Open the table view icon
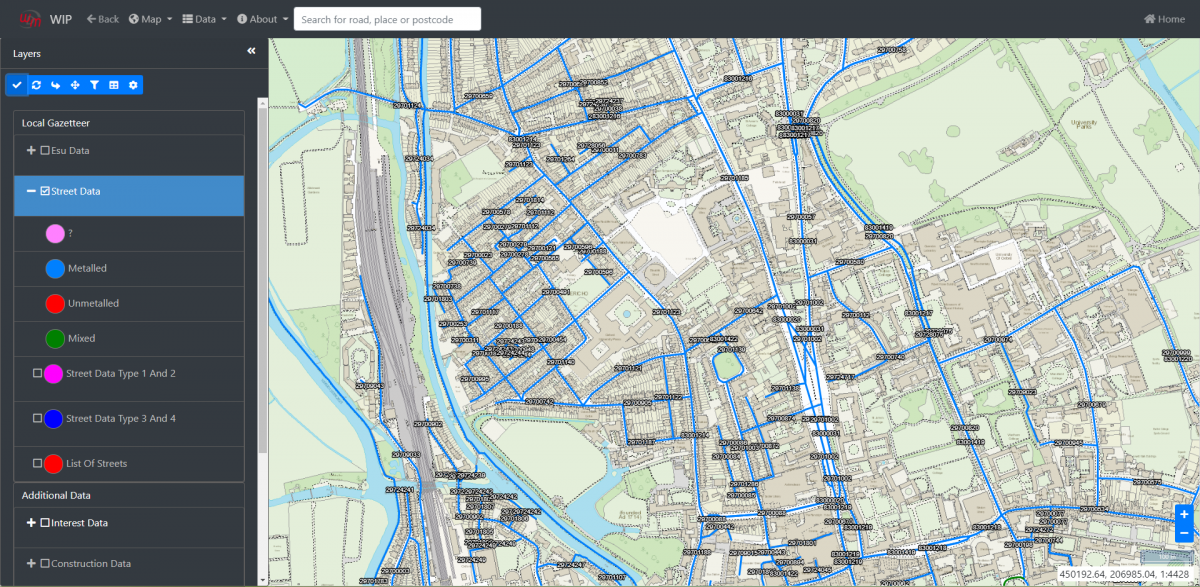 [114, 85]
